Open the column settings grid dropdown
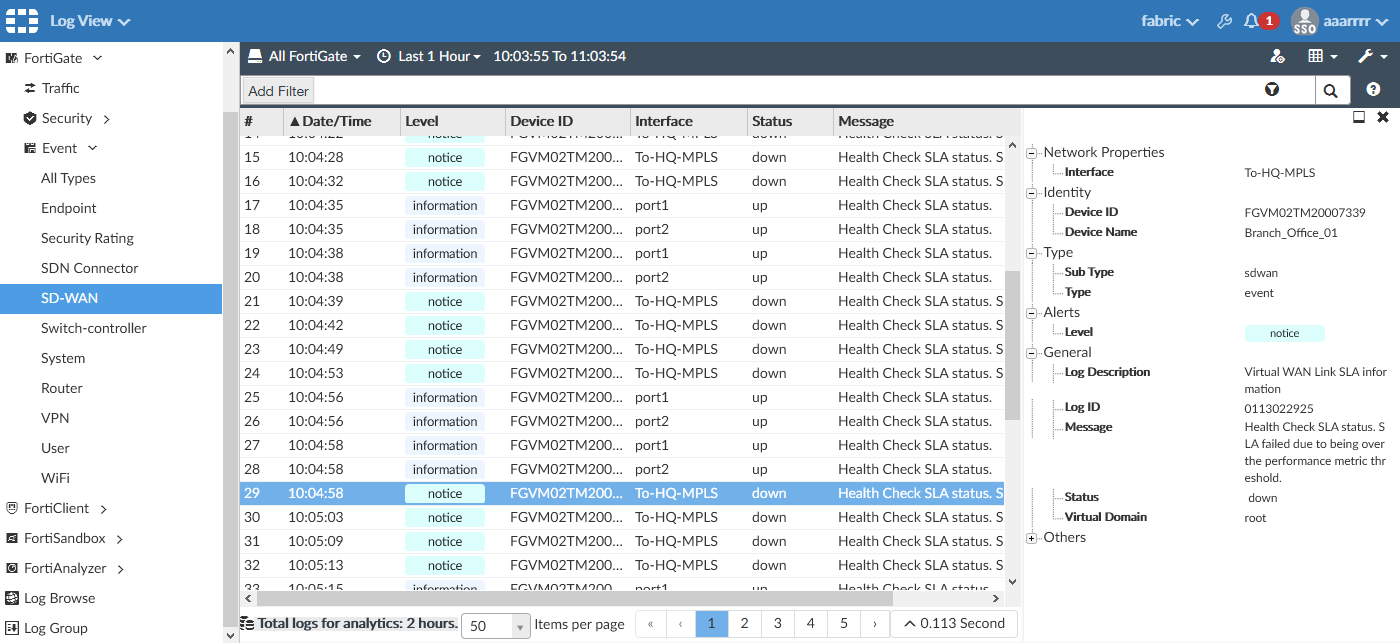This screenshot has height=643, width=1400. [1322, 56]
